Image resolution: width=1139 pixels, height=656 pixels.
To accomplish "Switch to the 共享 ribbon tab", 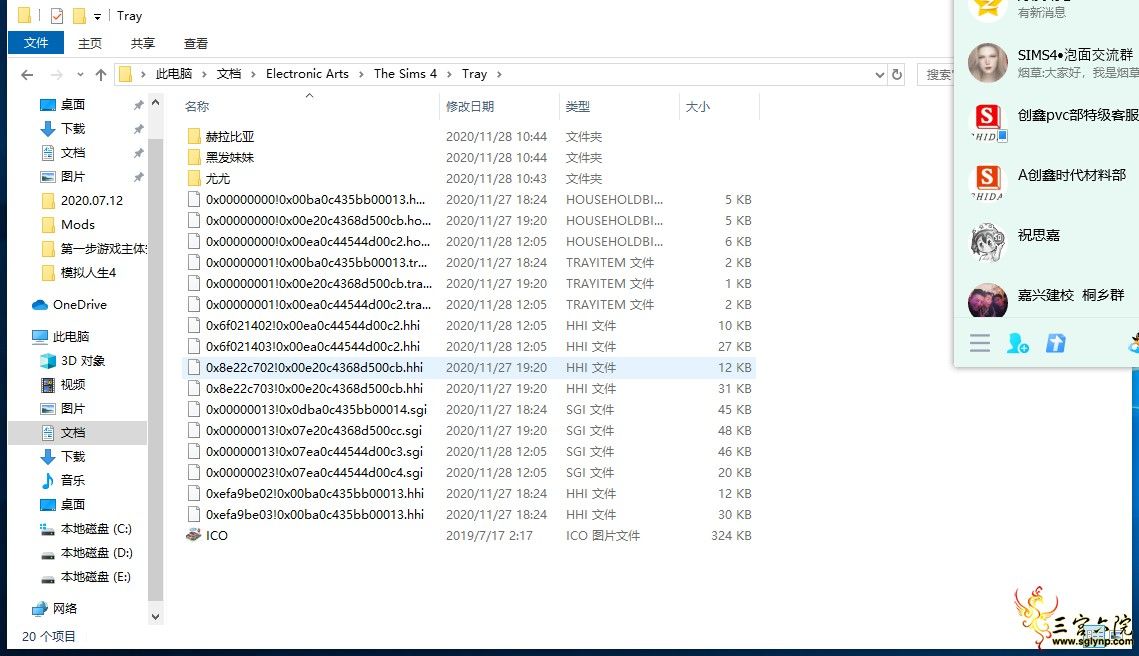I will pos(142,44).
